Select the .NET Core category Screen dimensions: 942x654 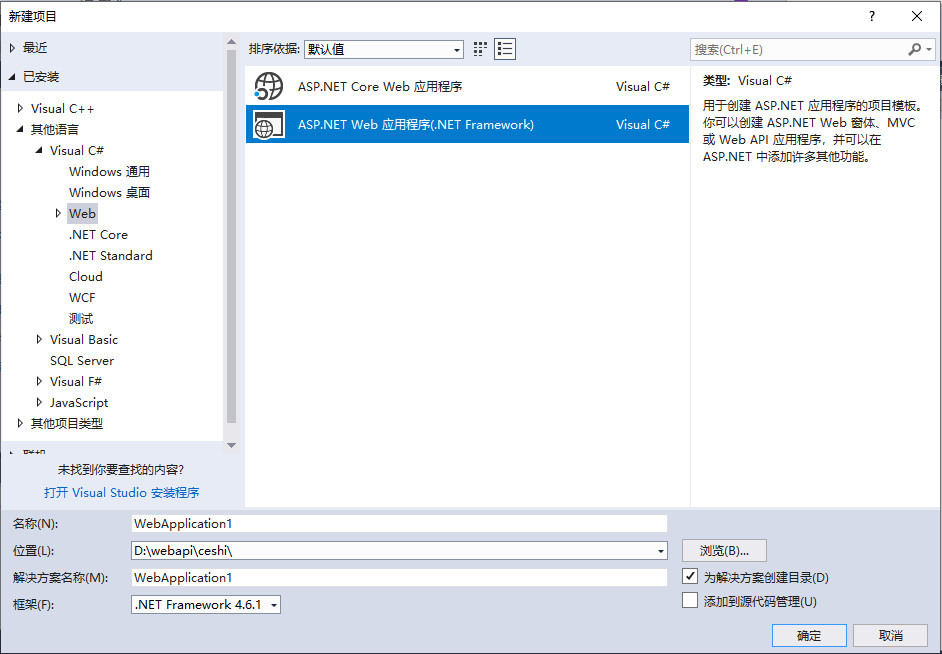(99, 234)
